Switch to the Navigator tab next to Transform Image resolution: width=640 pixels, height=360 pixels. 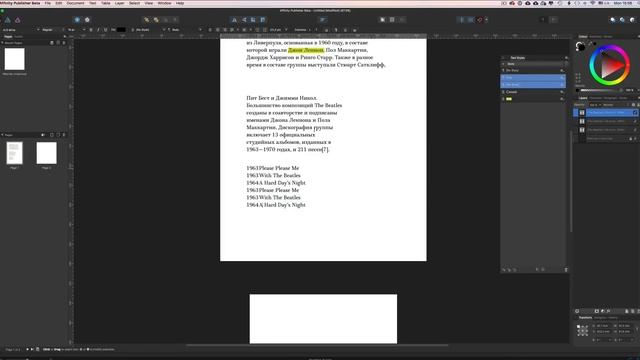(600, 318)
